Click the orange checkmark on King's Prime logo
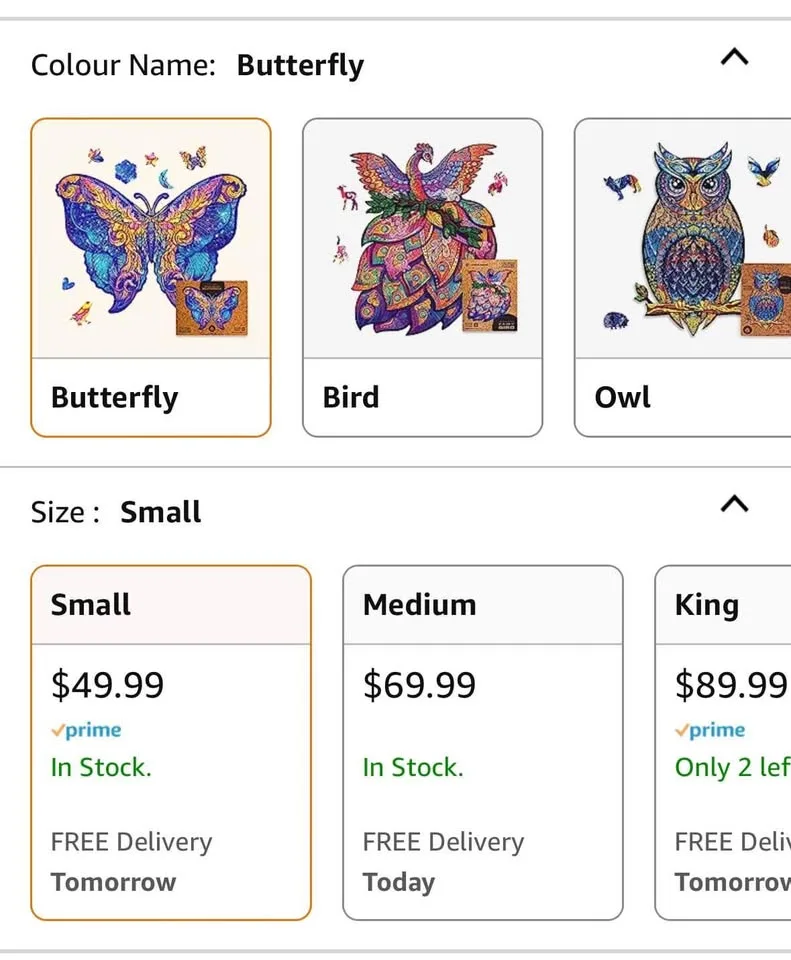 click(x=680, y=730)
